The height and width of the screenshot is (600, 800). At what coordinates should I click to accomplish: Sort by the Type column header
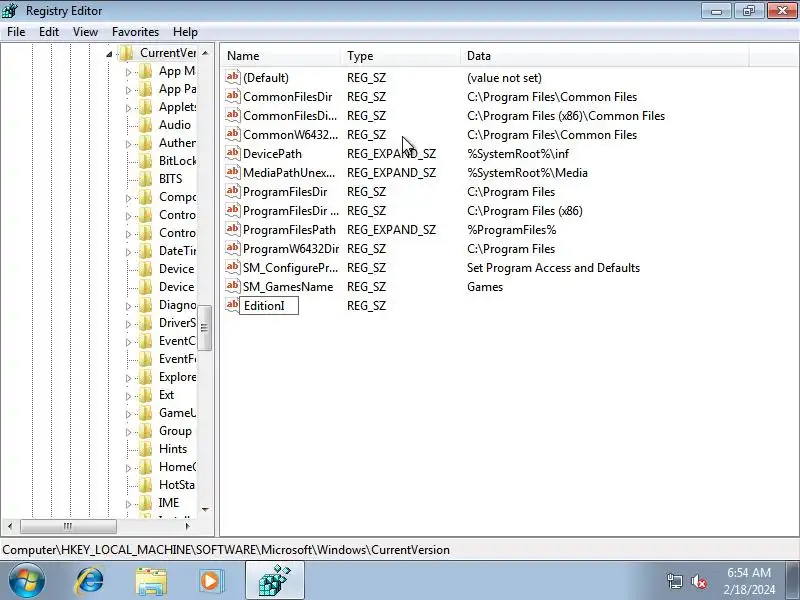coord(401,56)
